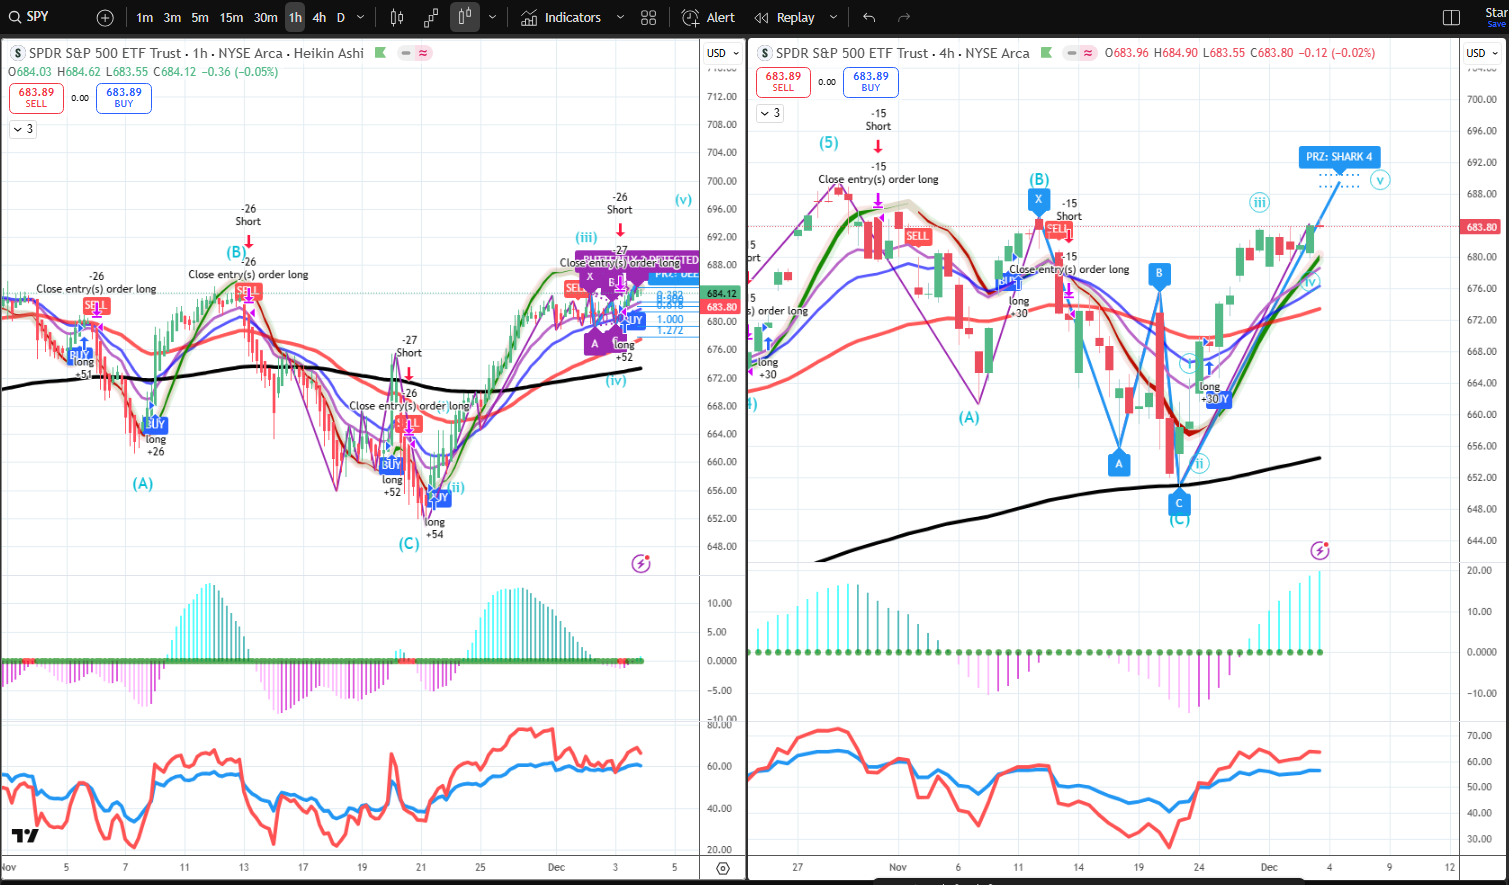The height and width of the screenshot is (885, 1509).
Task: Click the BUY 683.89 button on right chart
Action: coord(871,82)
